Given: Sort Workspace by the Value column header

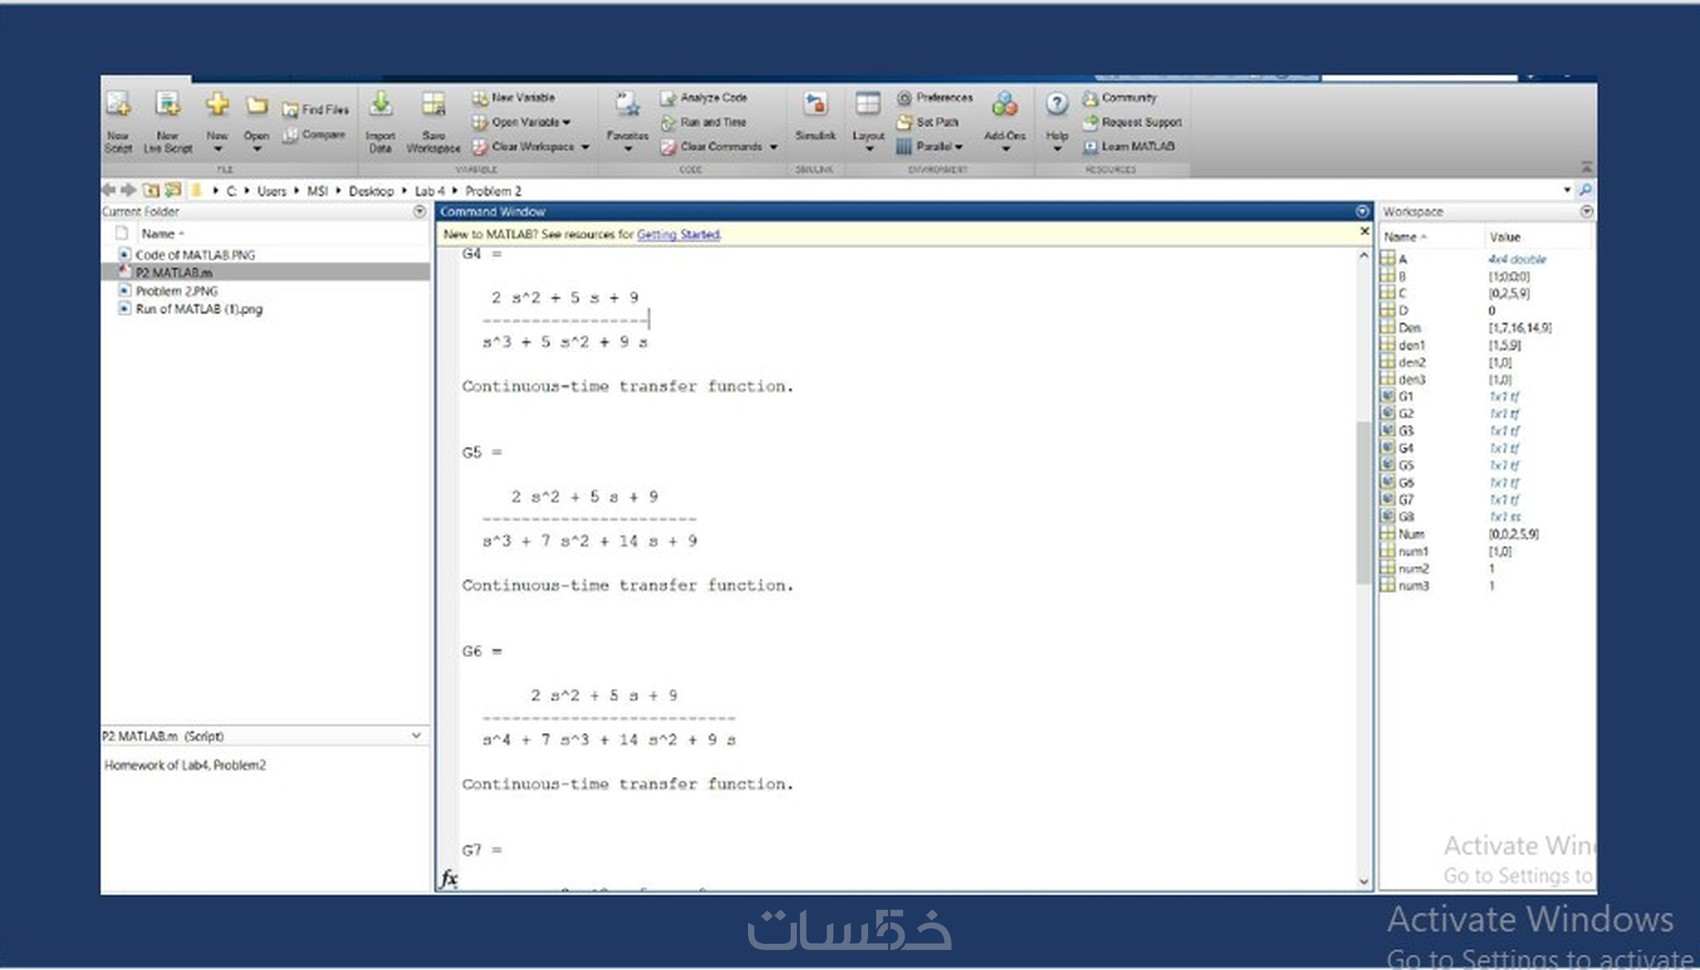Looking at the screenshot, I should pos(1504,237).
